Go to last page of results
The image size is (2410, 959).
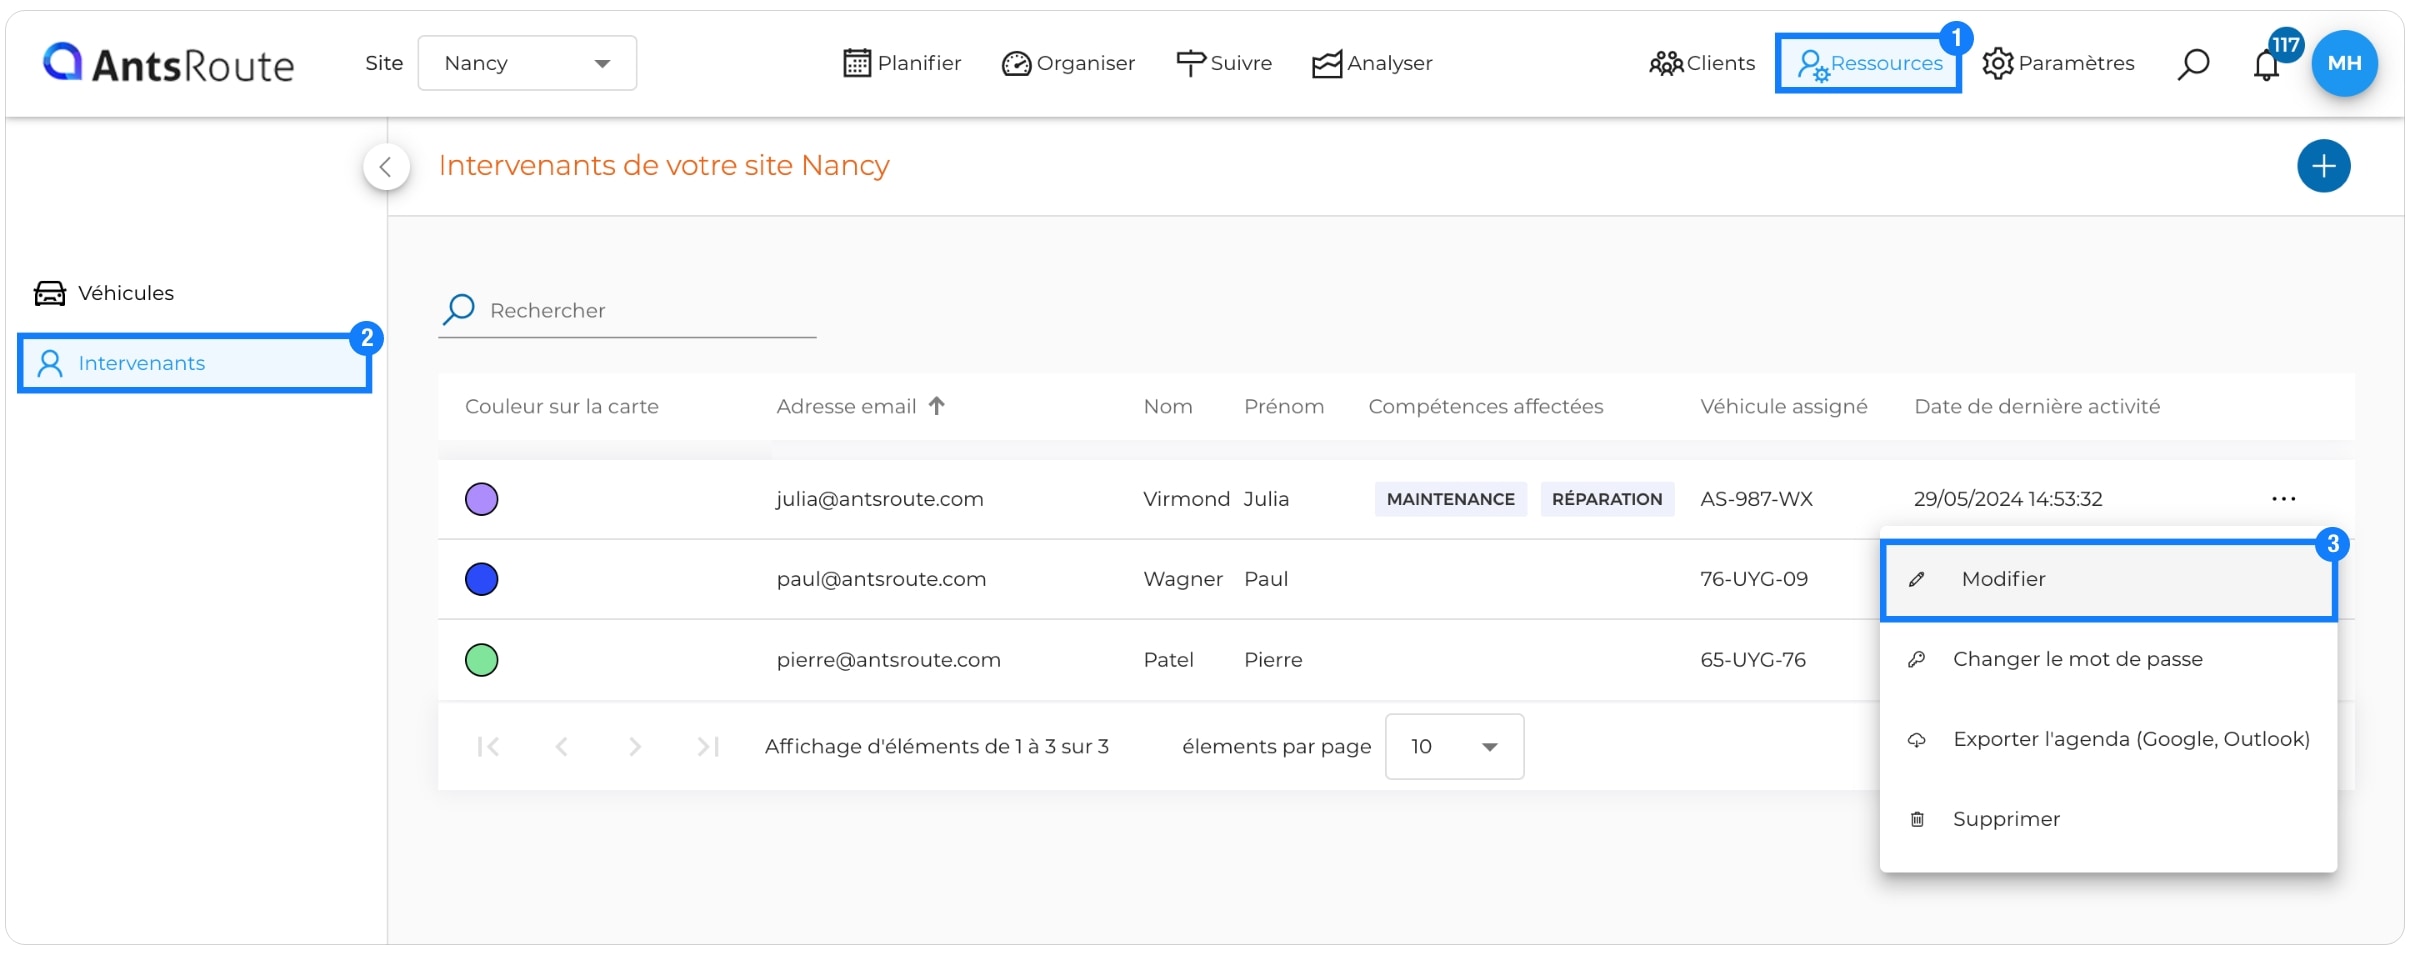pyautogui.click(x=708, y=747)
